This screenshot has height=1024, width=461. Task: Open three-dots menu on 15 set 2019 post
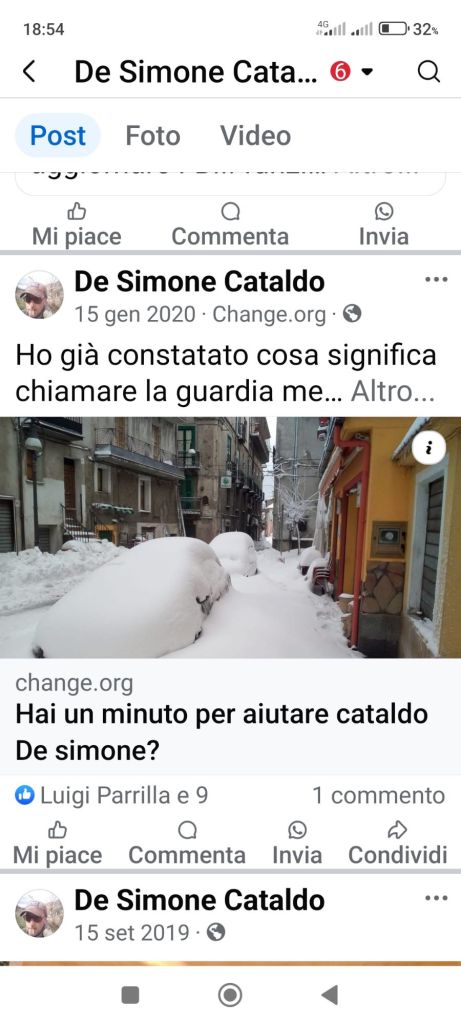pos(436,898)
